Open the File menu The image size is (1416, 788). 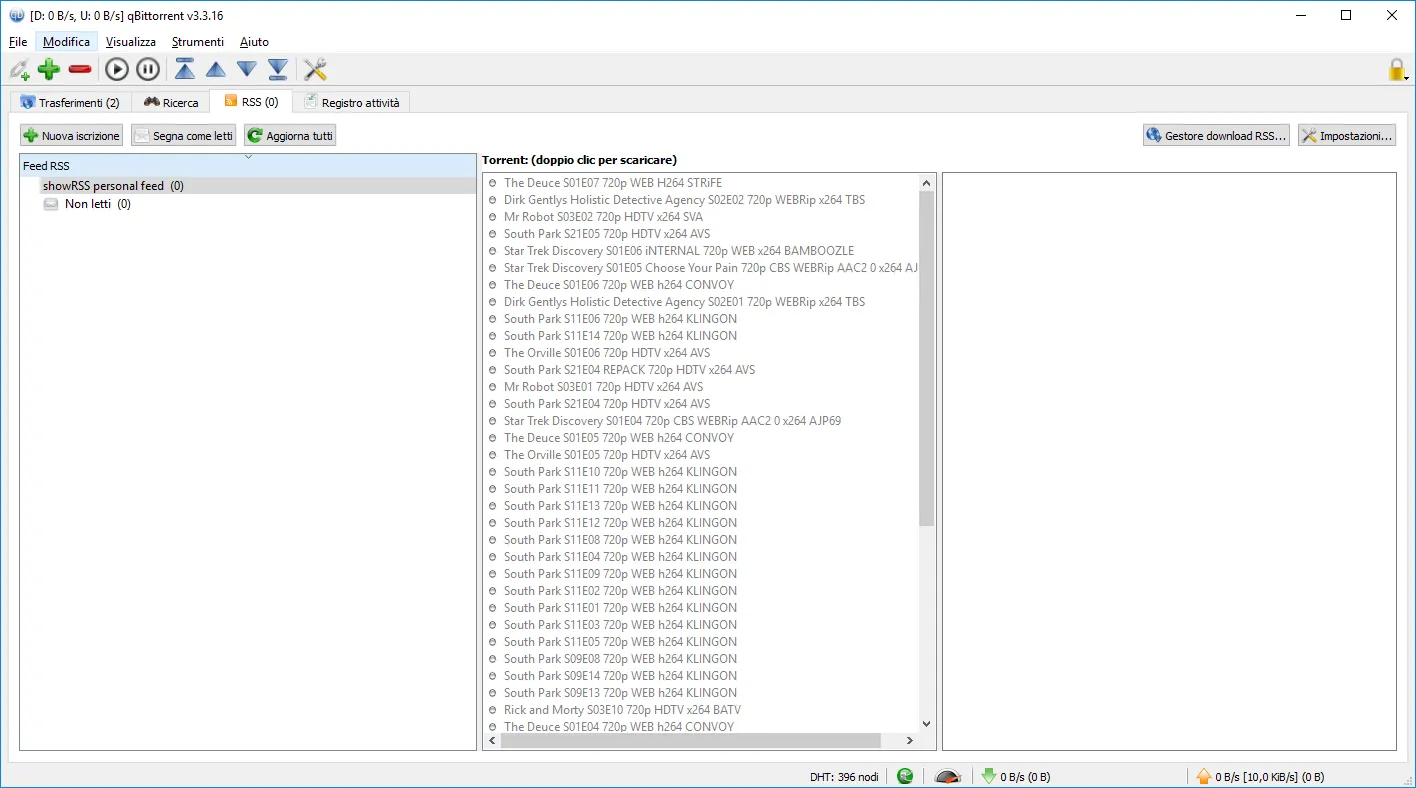[18, 42]
